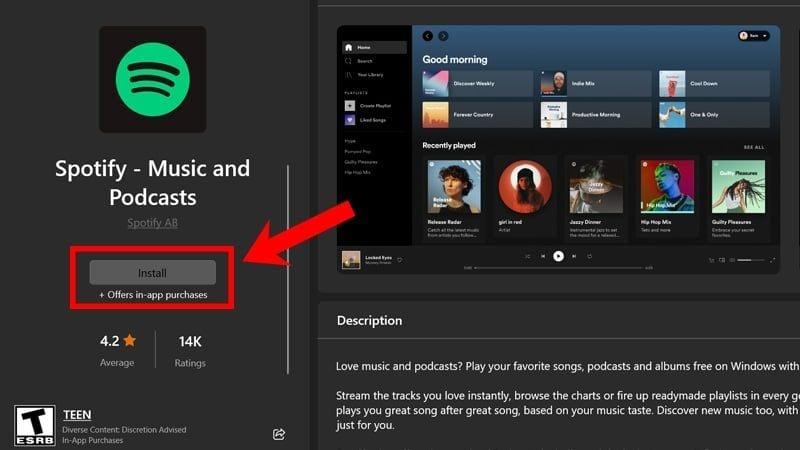The height and width of the screenshot is (450, 800).
Task: Click the Spotify app logo
Action: pos(153,80)
